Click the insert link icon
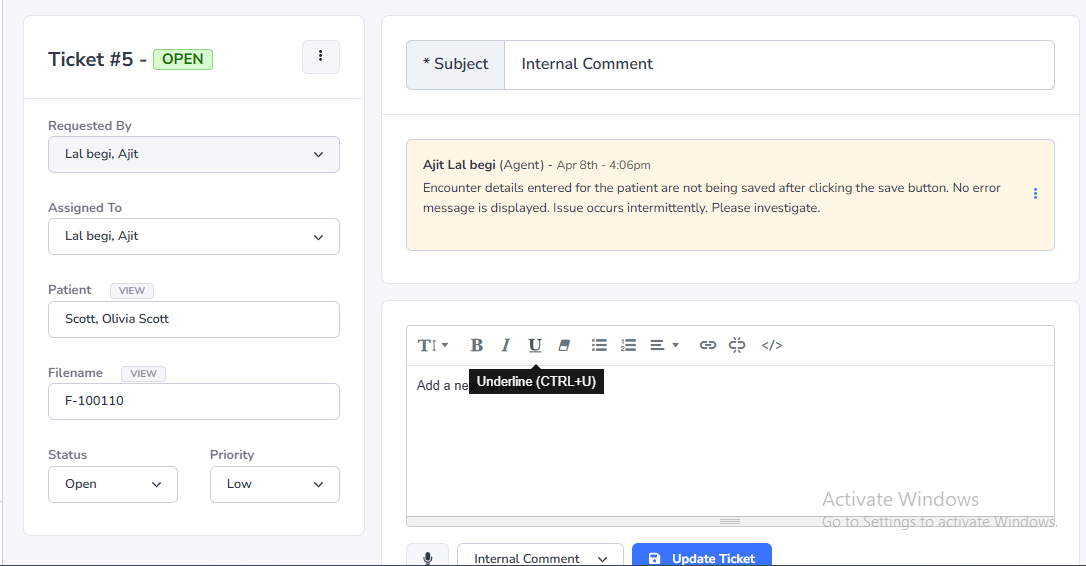Viewport: 1086px width, 566px height. [708, 345]
